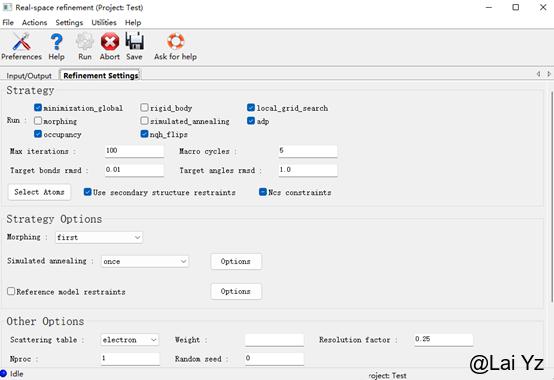Click the Target angles rmsd field
This screenshot has height=380, width=554.
[307, 170]
